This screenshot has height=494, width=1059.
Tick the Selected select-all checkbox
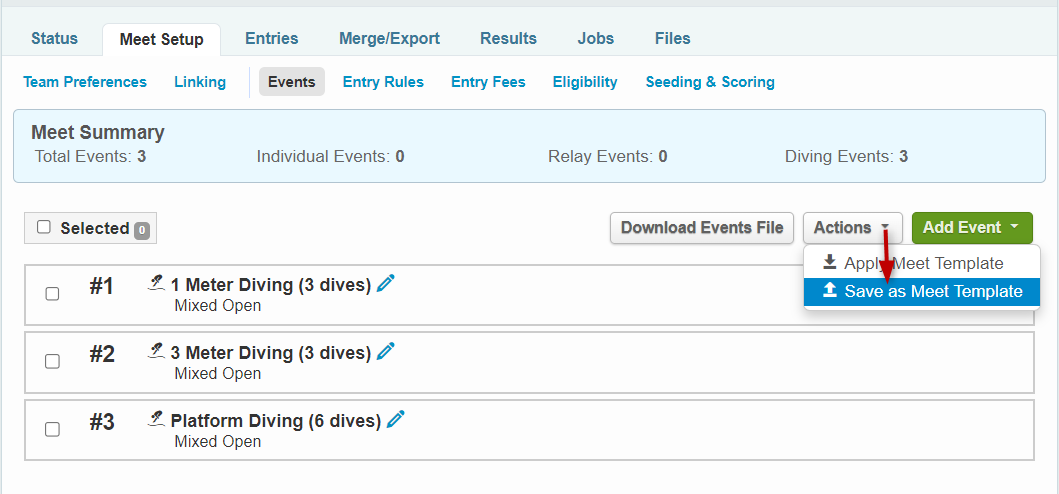click(x=44, y=227)
